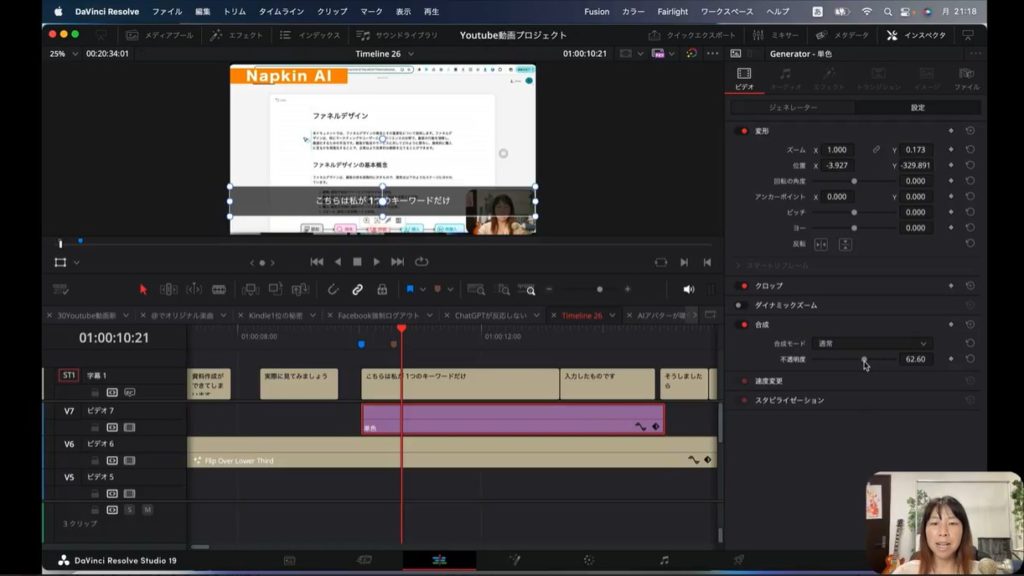Screen dimensions: 1024x576
Task: Enable the ダイナミックズーム toggle
Action: click(741, 305)
